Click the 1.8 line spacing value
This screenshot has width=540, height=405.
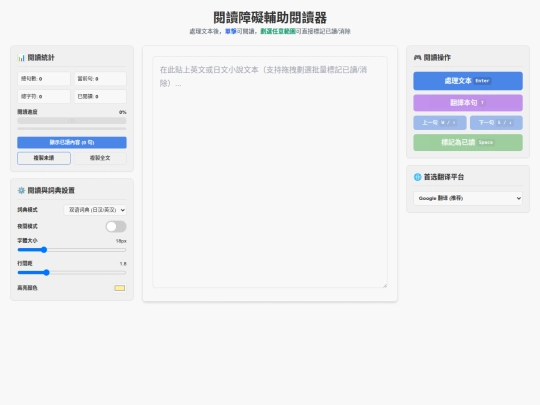click(123, 264)
